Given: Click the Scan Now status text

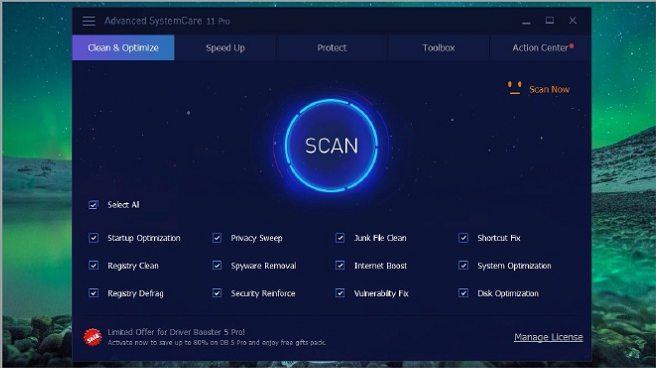Looking at the screenshot, I should coord(549,89).
